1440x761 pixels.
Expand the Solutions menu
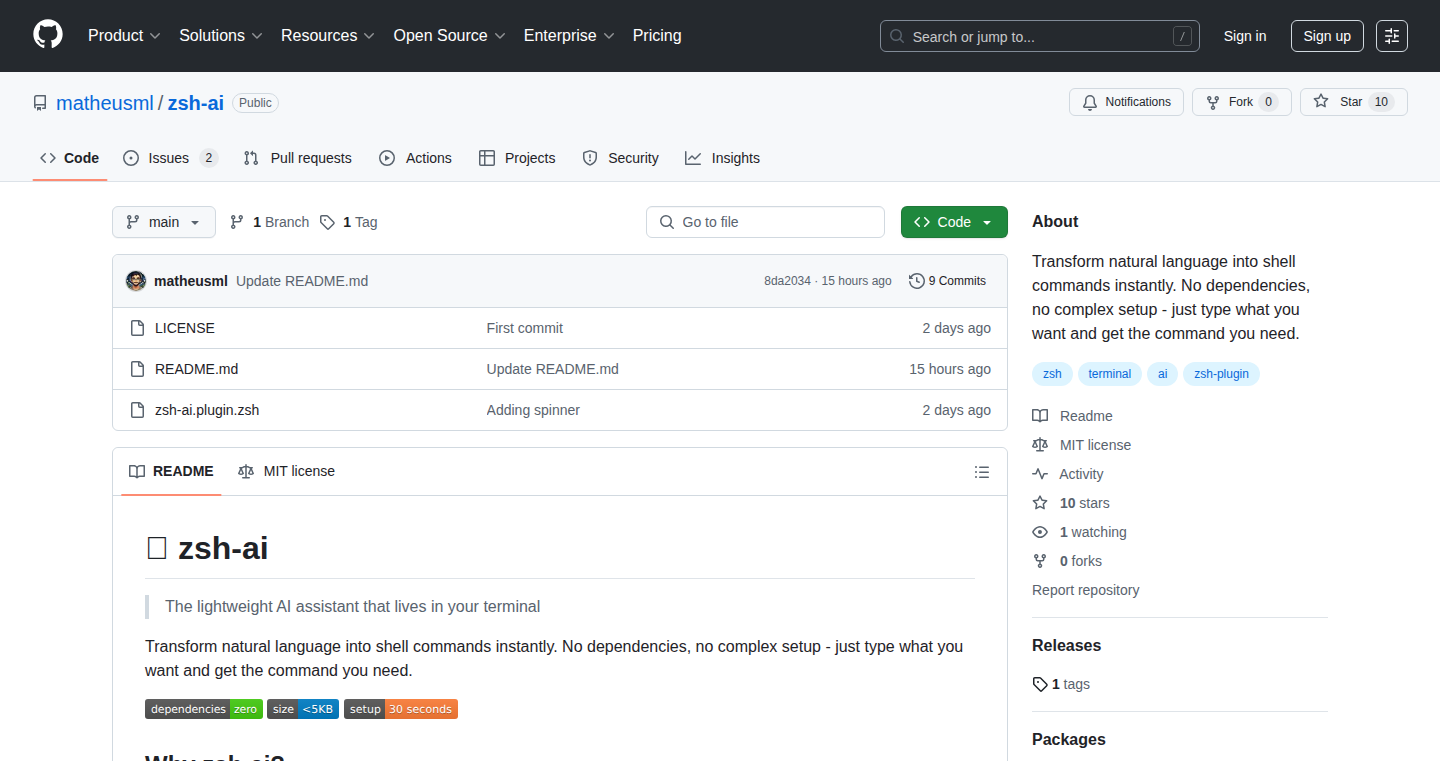pyautogui.click(x=221, y=36)
